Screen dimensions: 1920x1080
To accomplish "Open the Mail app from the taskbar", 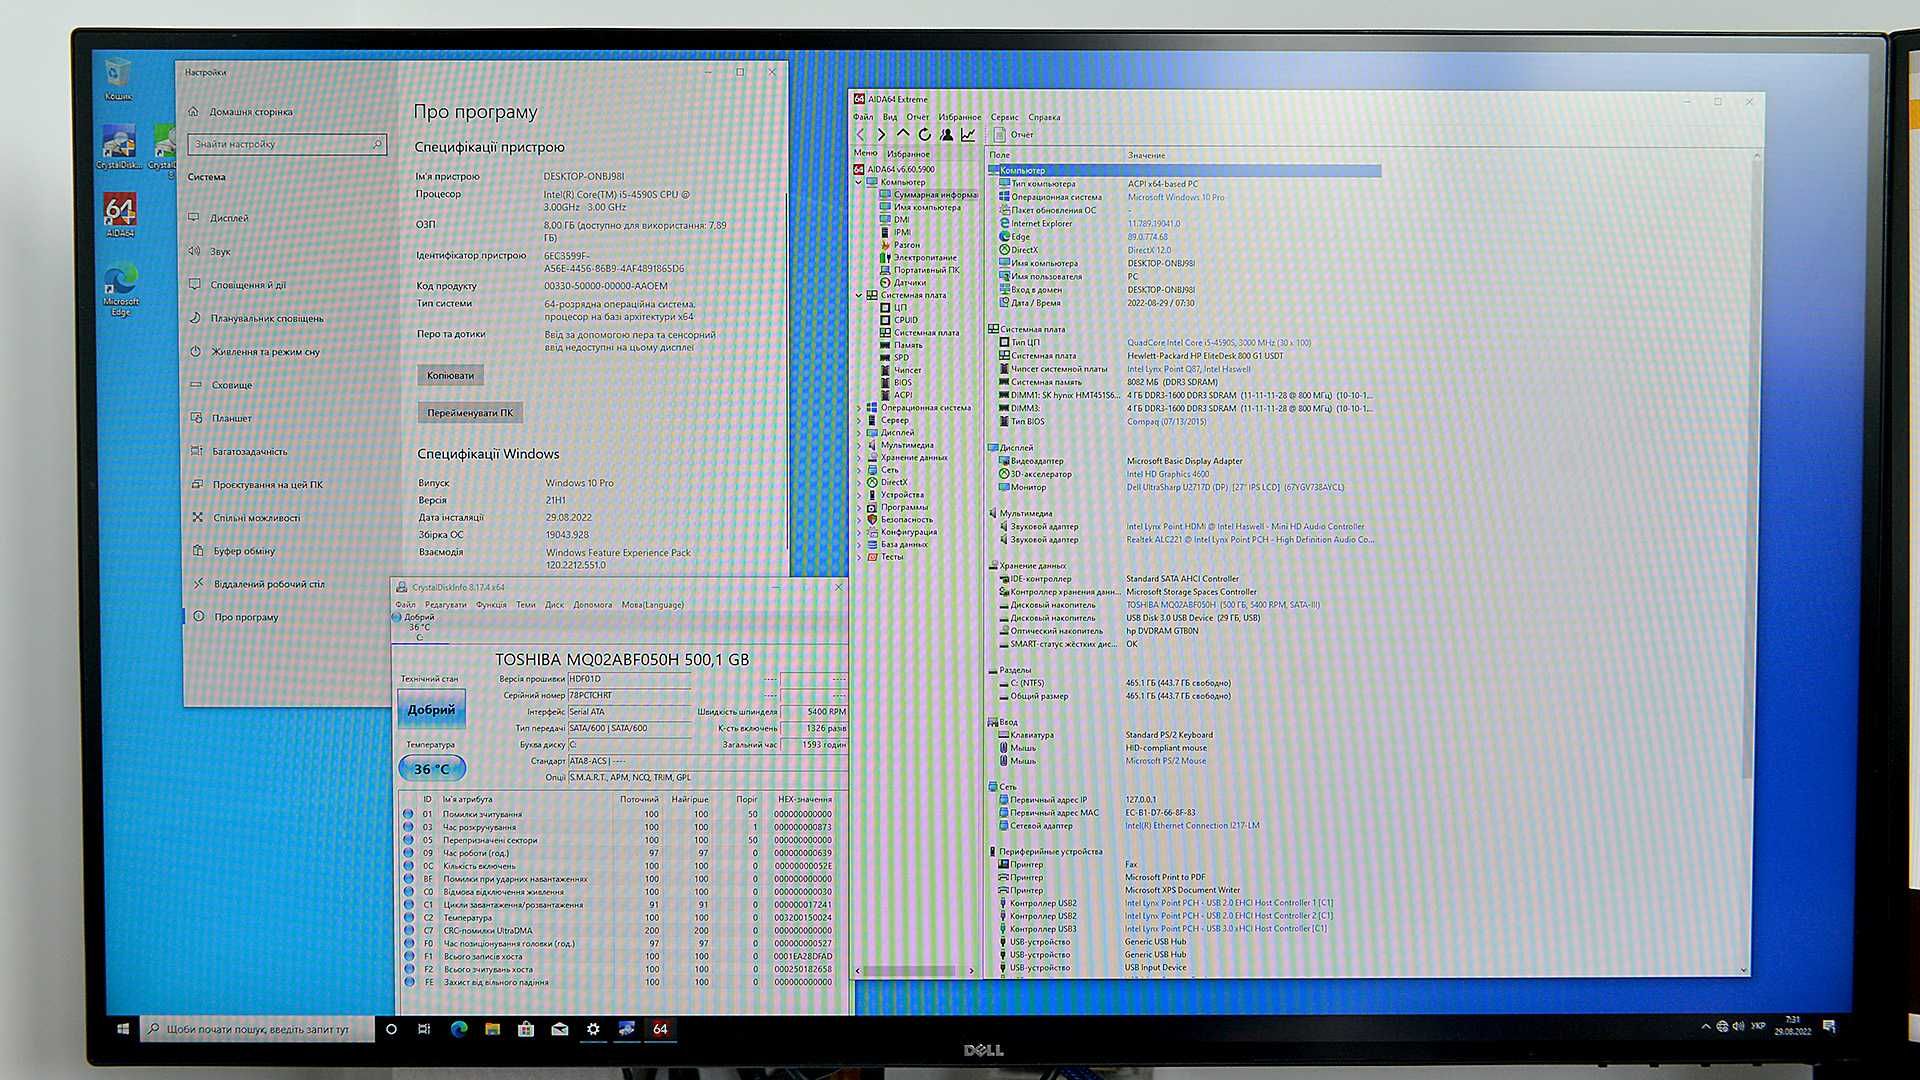I will pyautogui.click(x=560, y=1029).
